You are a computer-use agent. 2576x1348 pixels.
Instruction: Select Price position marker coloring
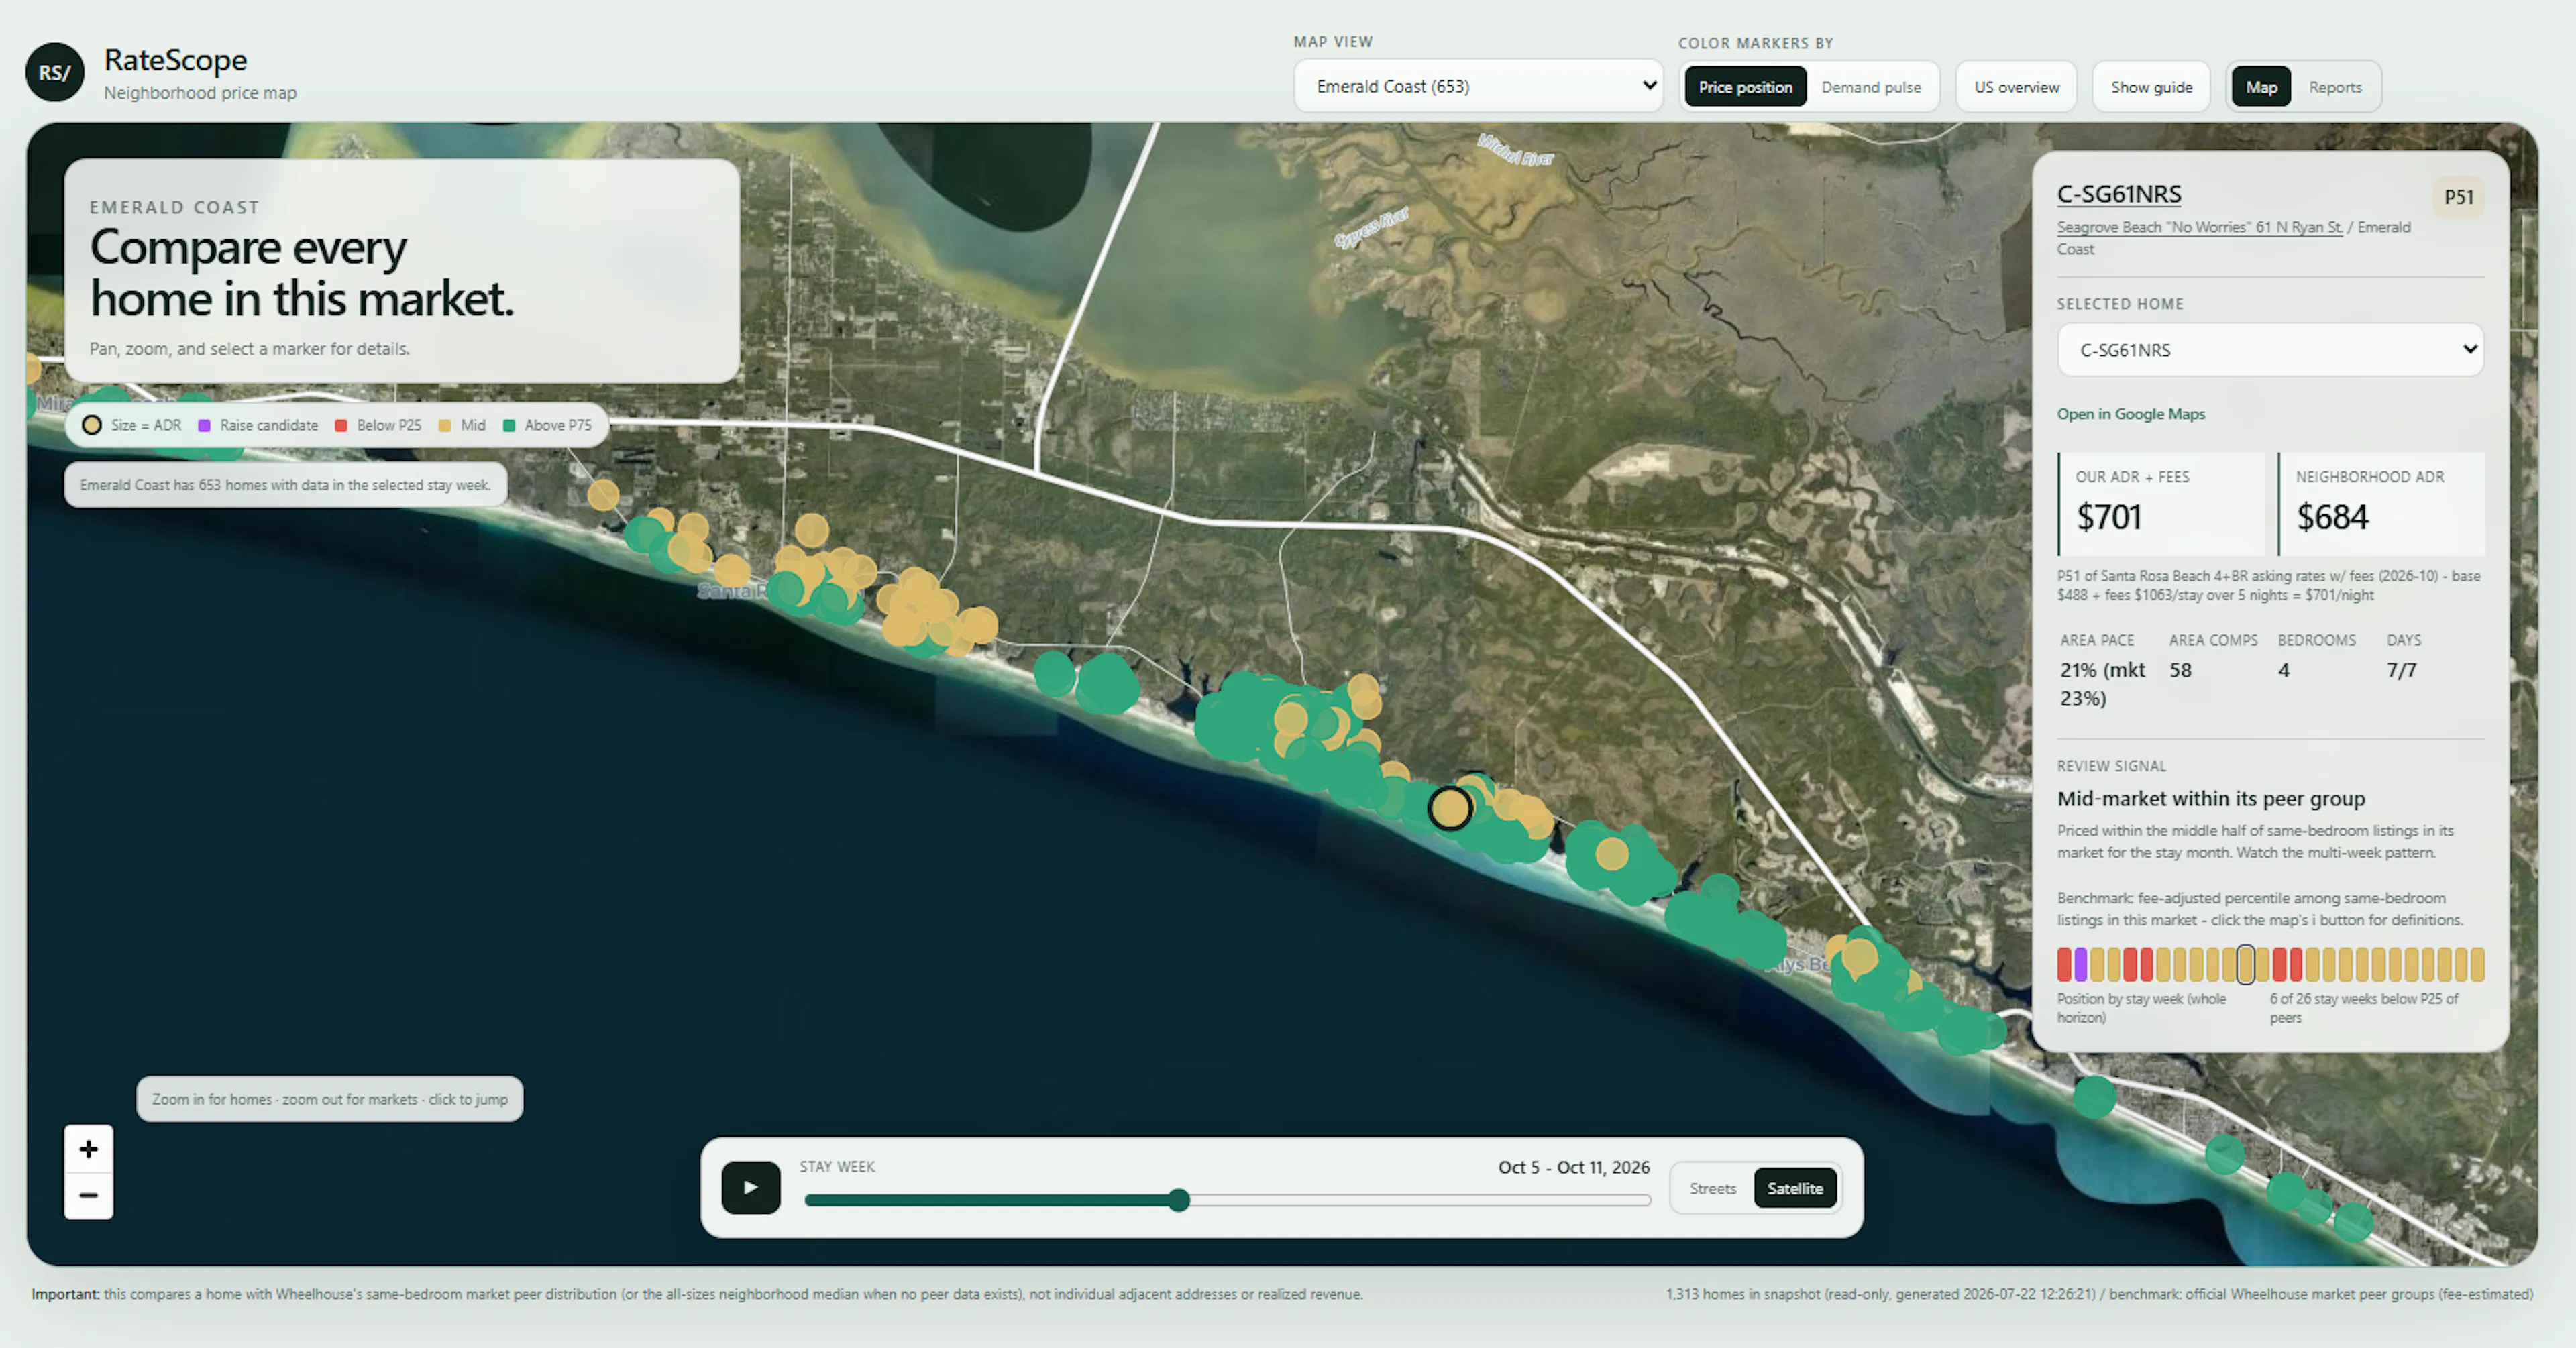1744,87
